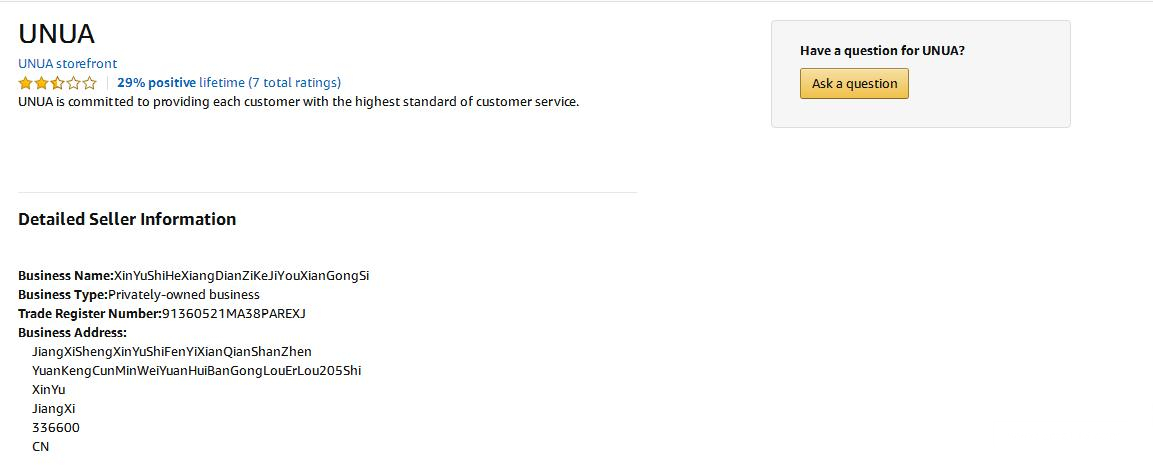Click the trade register number 91360521MA38PAREXJ
Screen dimensions: 1153x468
234,313
